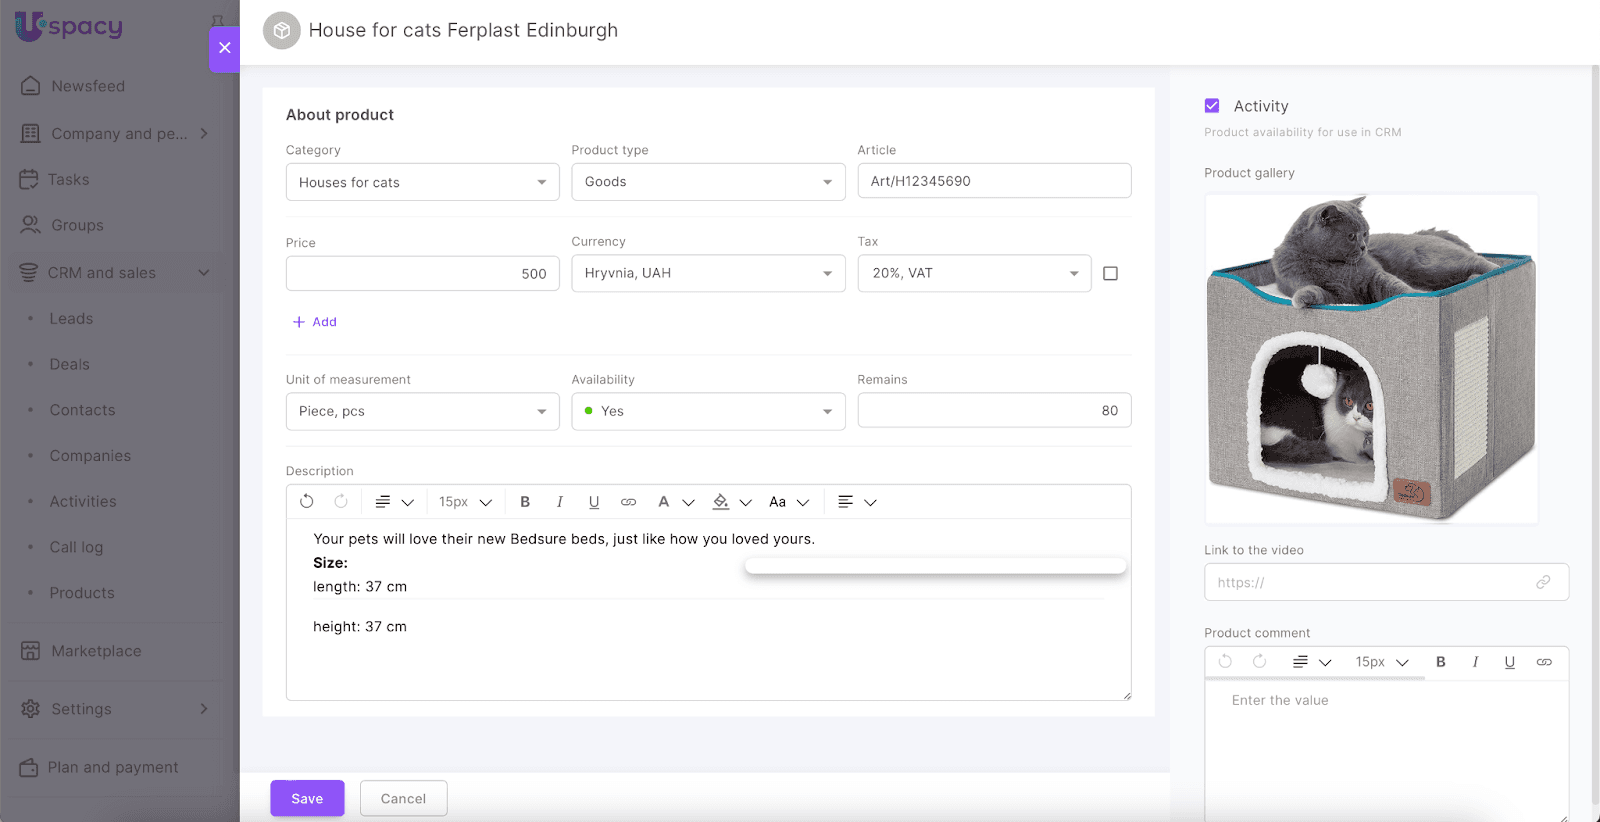Toggle Underline in Description toolbar
Viewport: 1600px width, 822px height.
coord(594,502)
